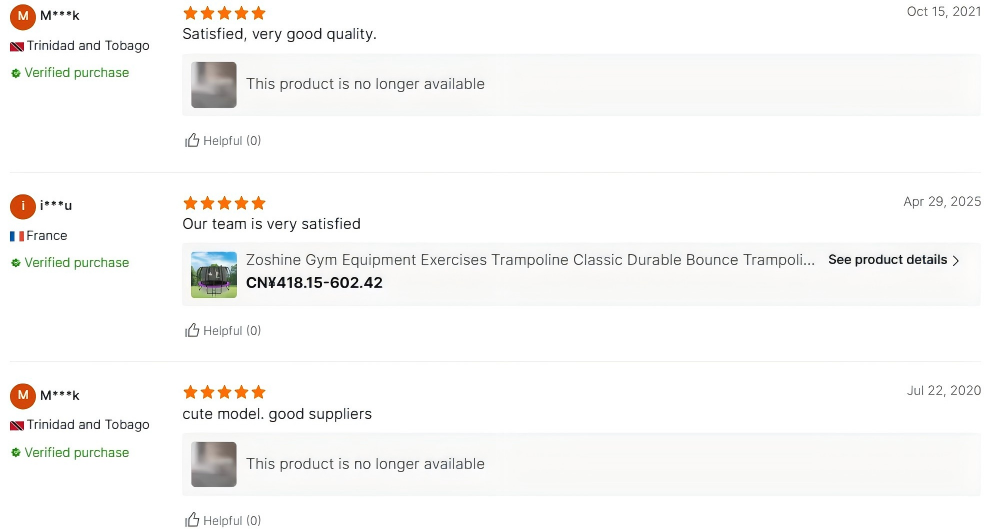Click the green verified badge icon under France
This screenshot has height=529, width=1000.
pos(16,263)
